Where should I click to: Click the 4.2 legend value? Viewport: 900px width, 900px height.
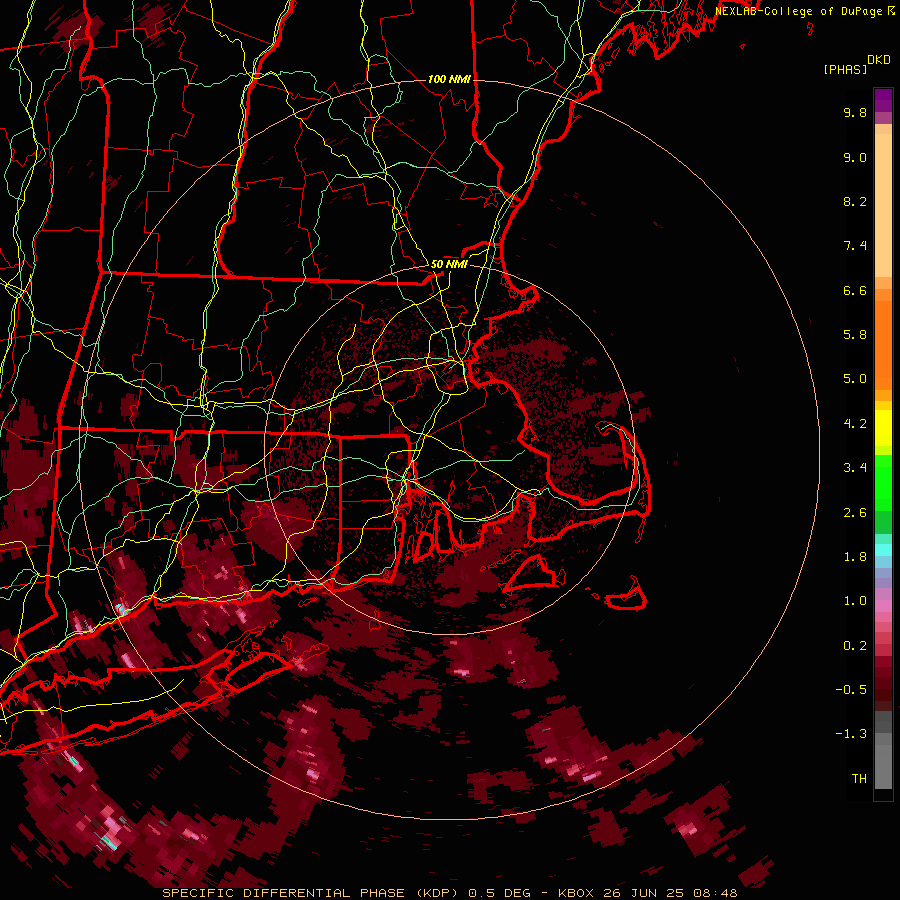(x=855, y=424)
